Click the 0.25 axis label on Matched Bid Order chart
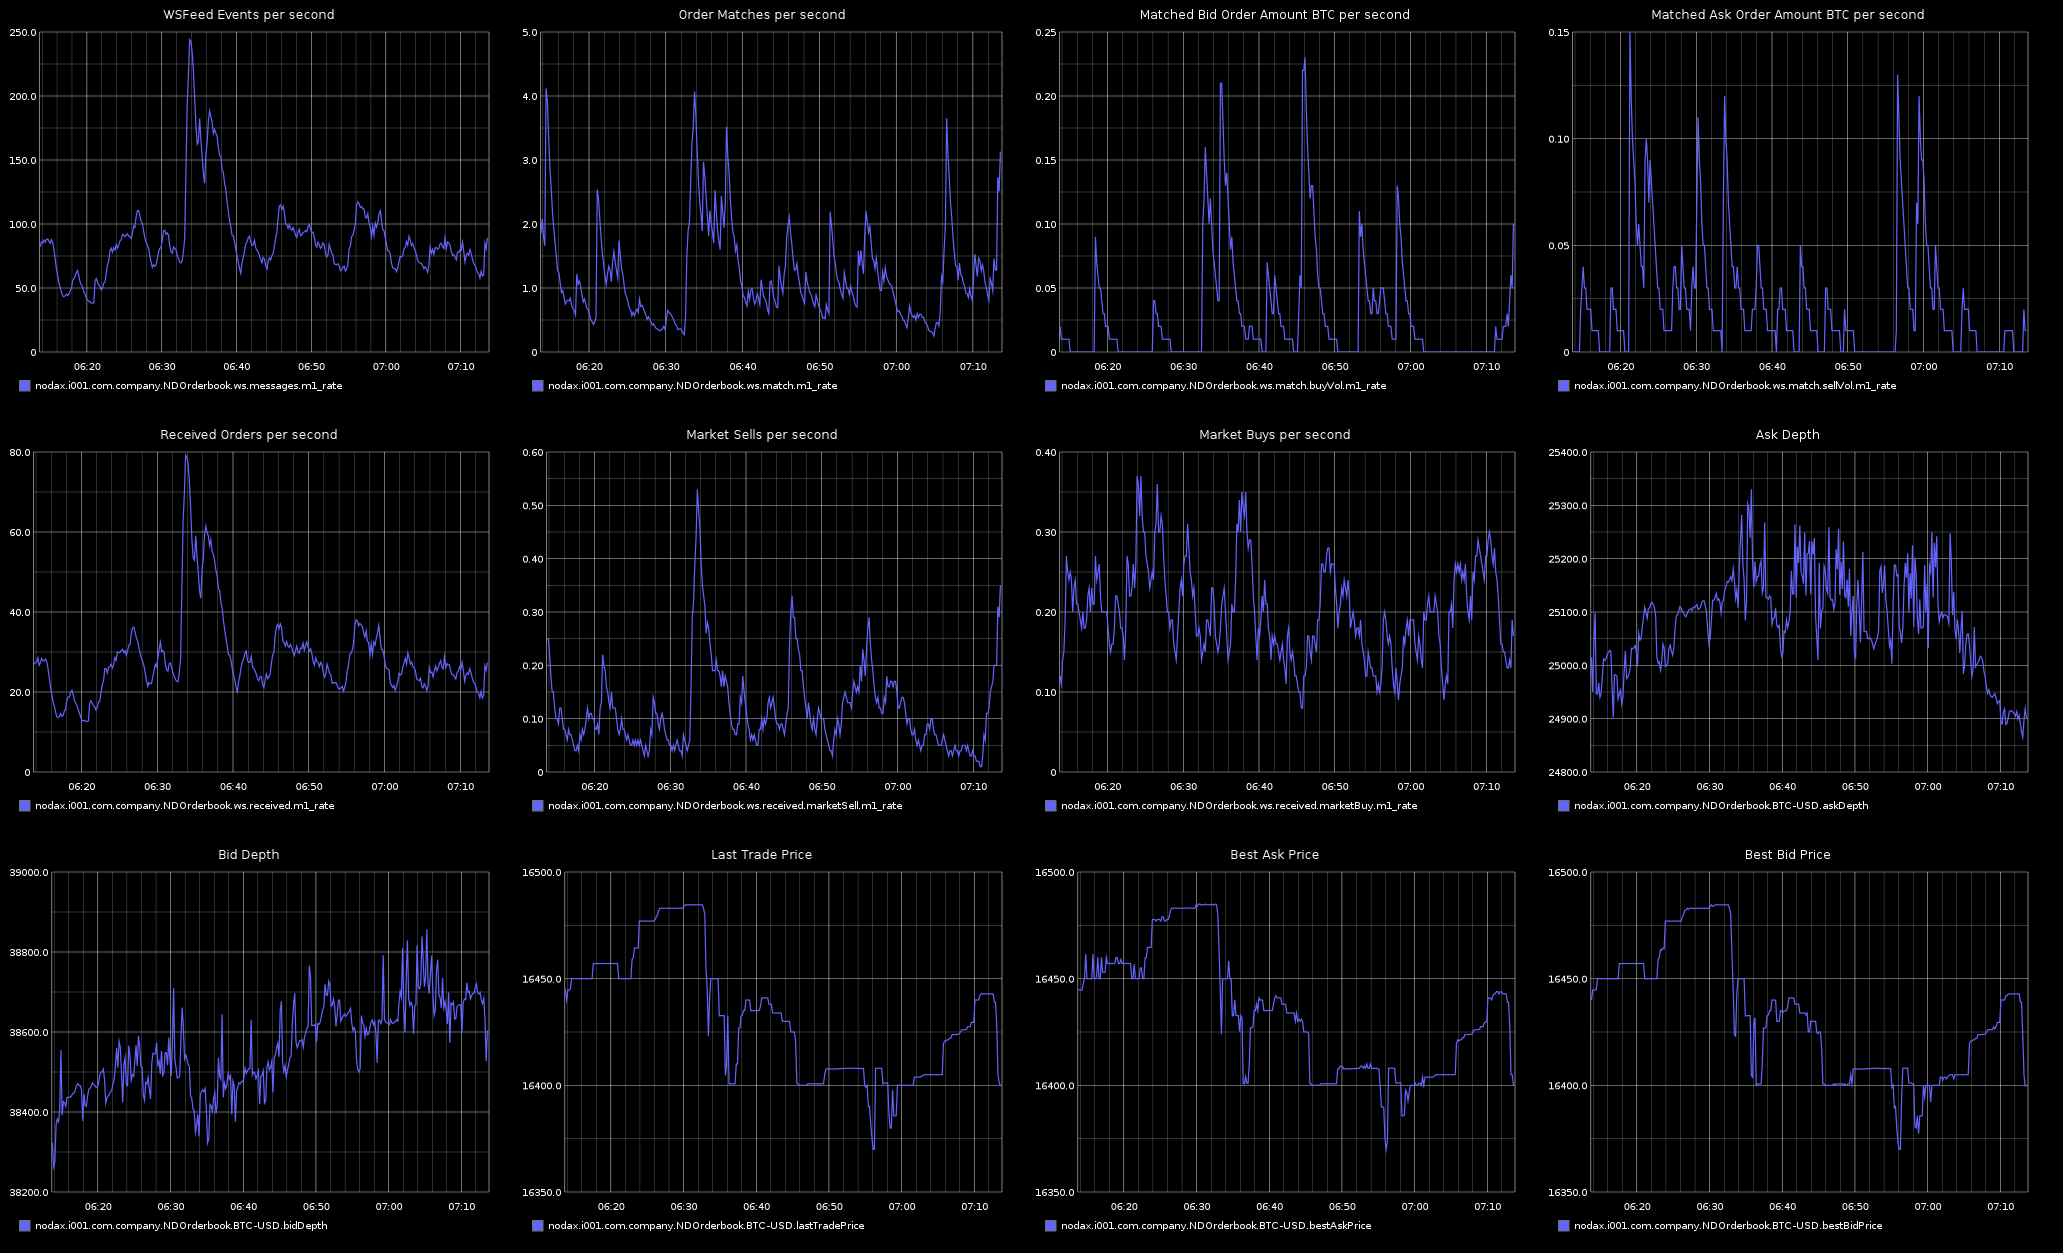 click(1046, 33)
